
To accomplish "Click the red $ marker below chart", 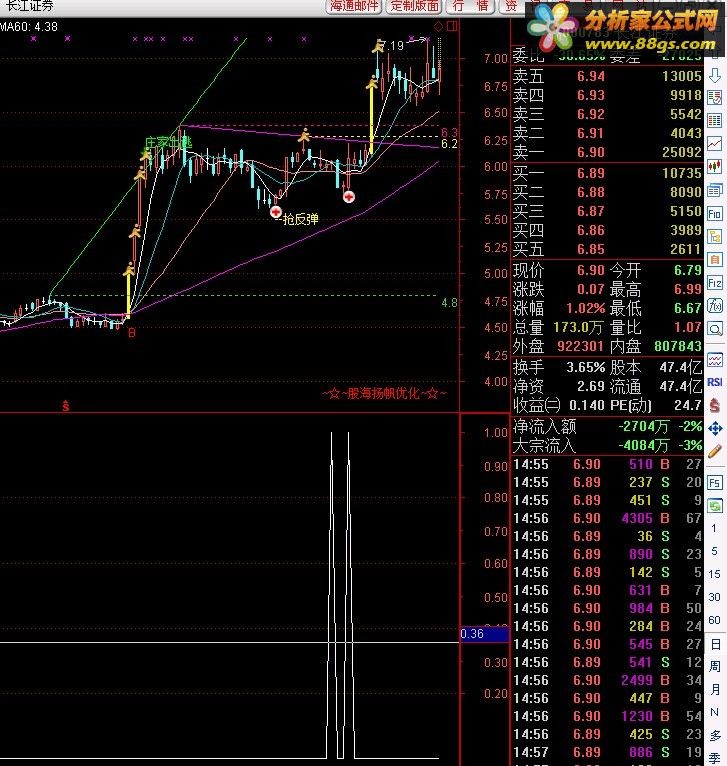I will [65, 406].
